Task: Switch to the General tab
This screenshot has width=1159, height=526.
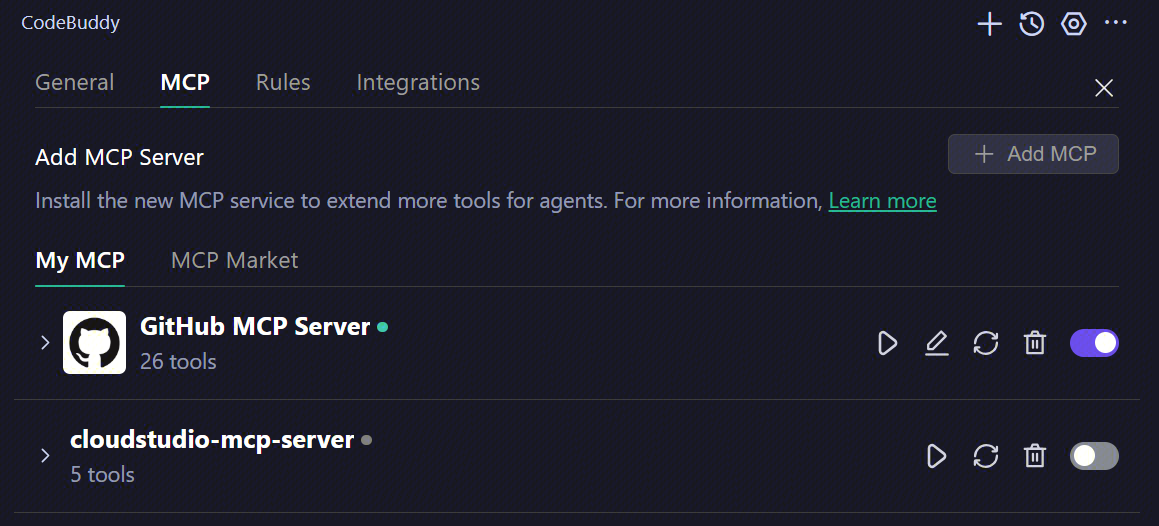Action: pyautogui.click(x=75, y=83)
